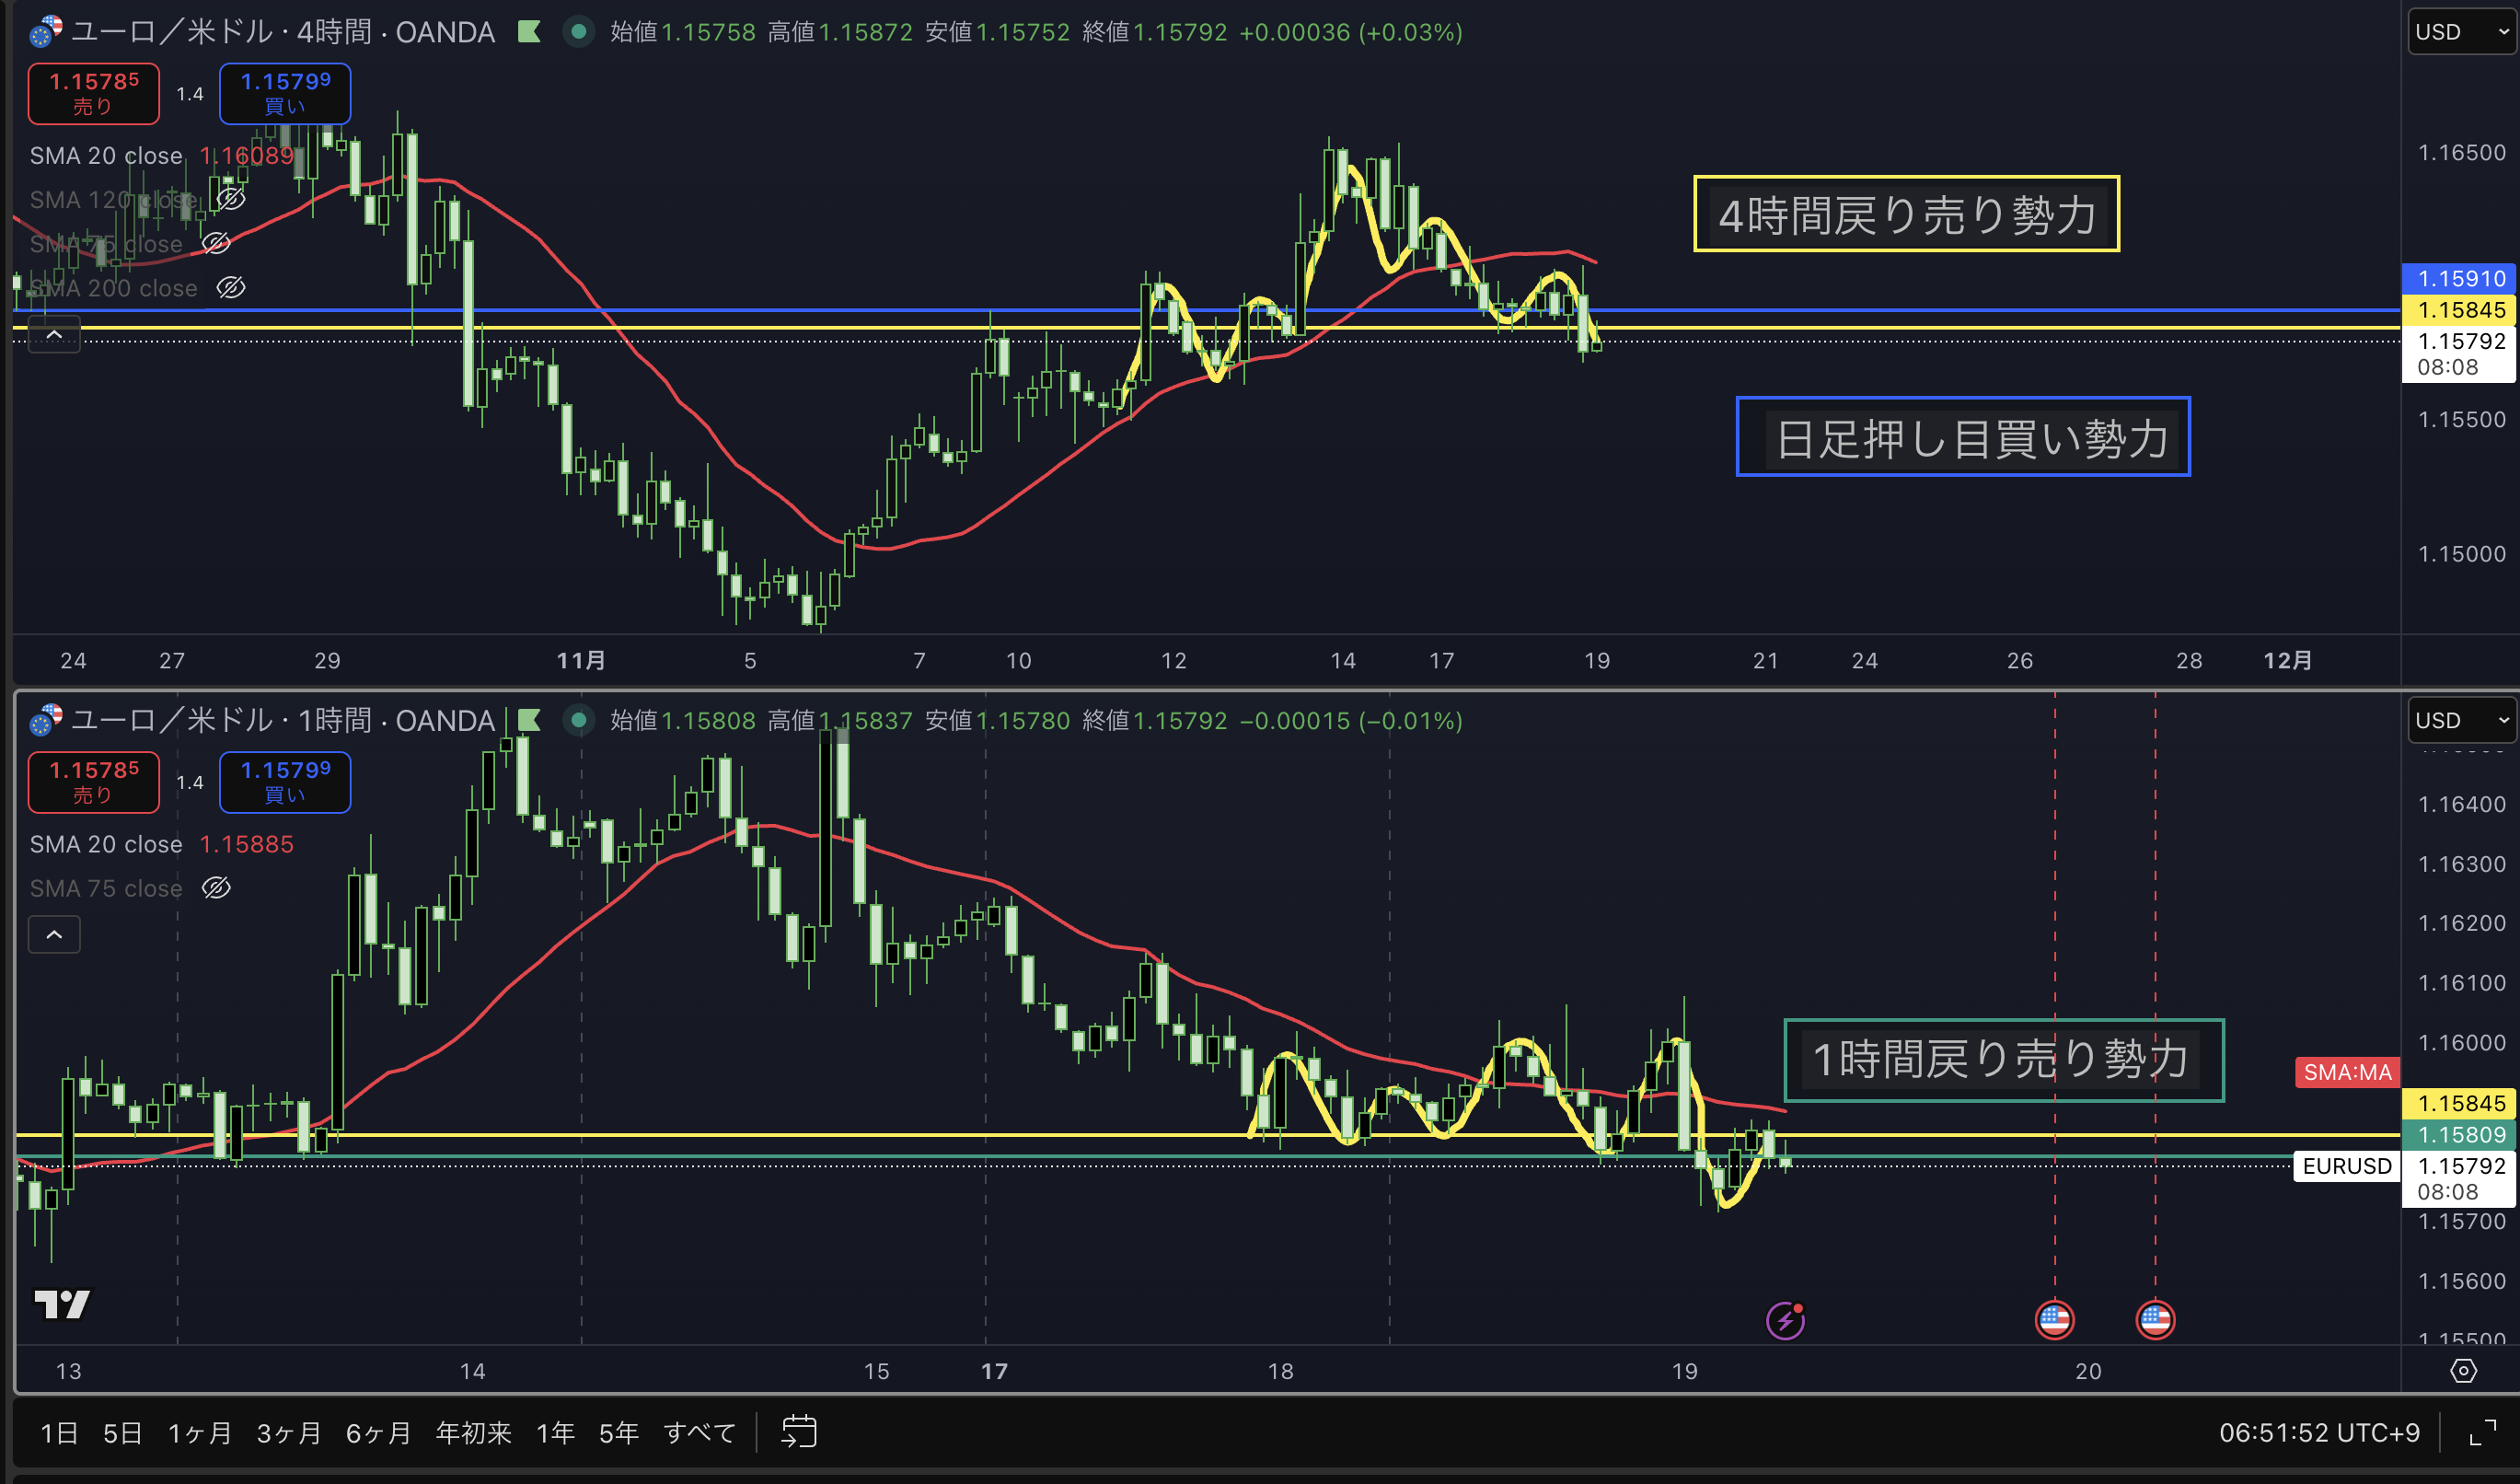
Task: Click green flag icon in upper chart header
Action: (x=529, y=32)
